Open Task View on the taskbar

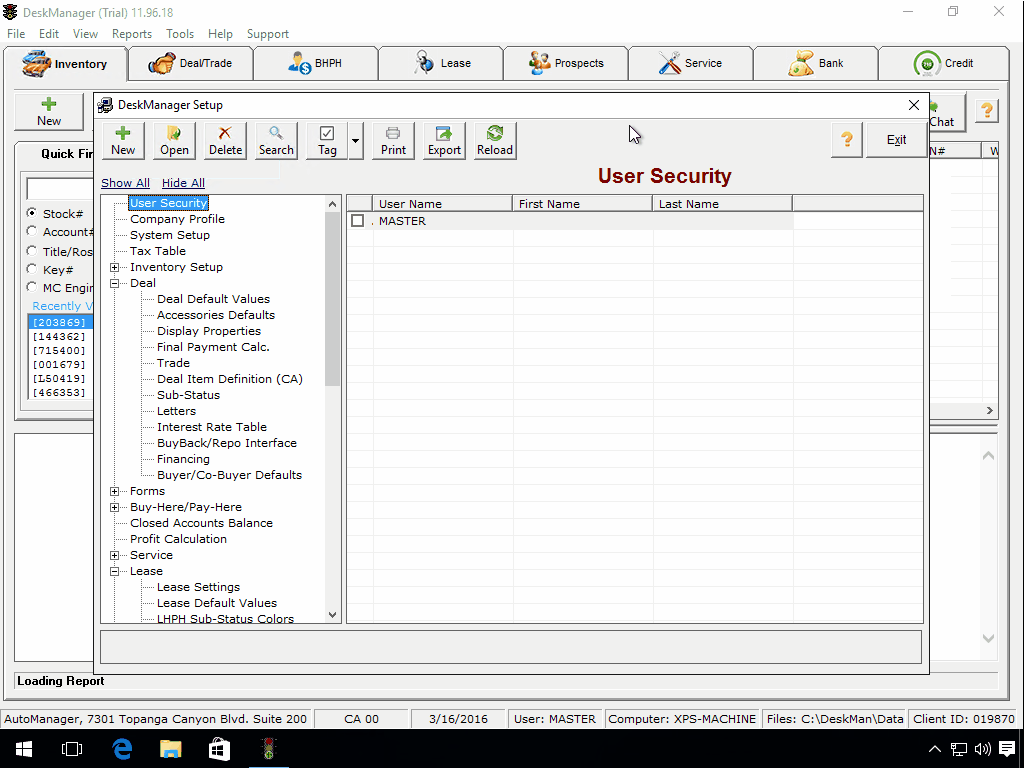(x=72, y=749)
